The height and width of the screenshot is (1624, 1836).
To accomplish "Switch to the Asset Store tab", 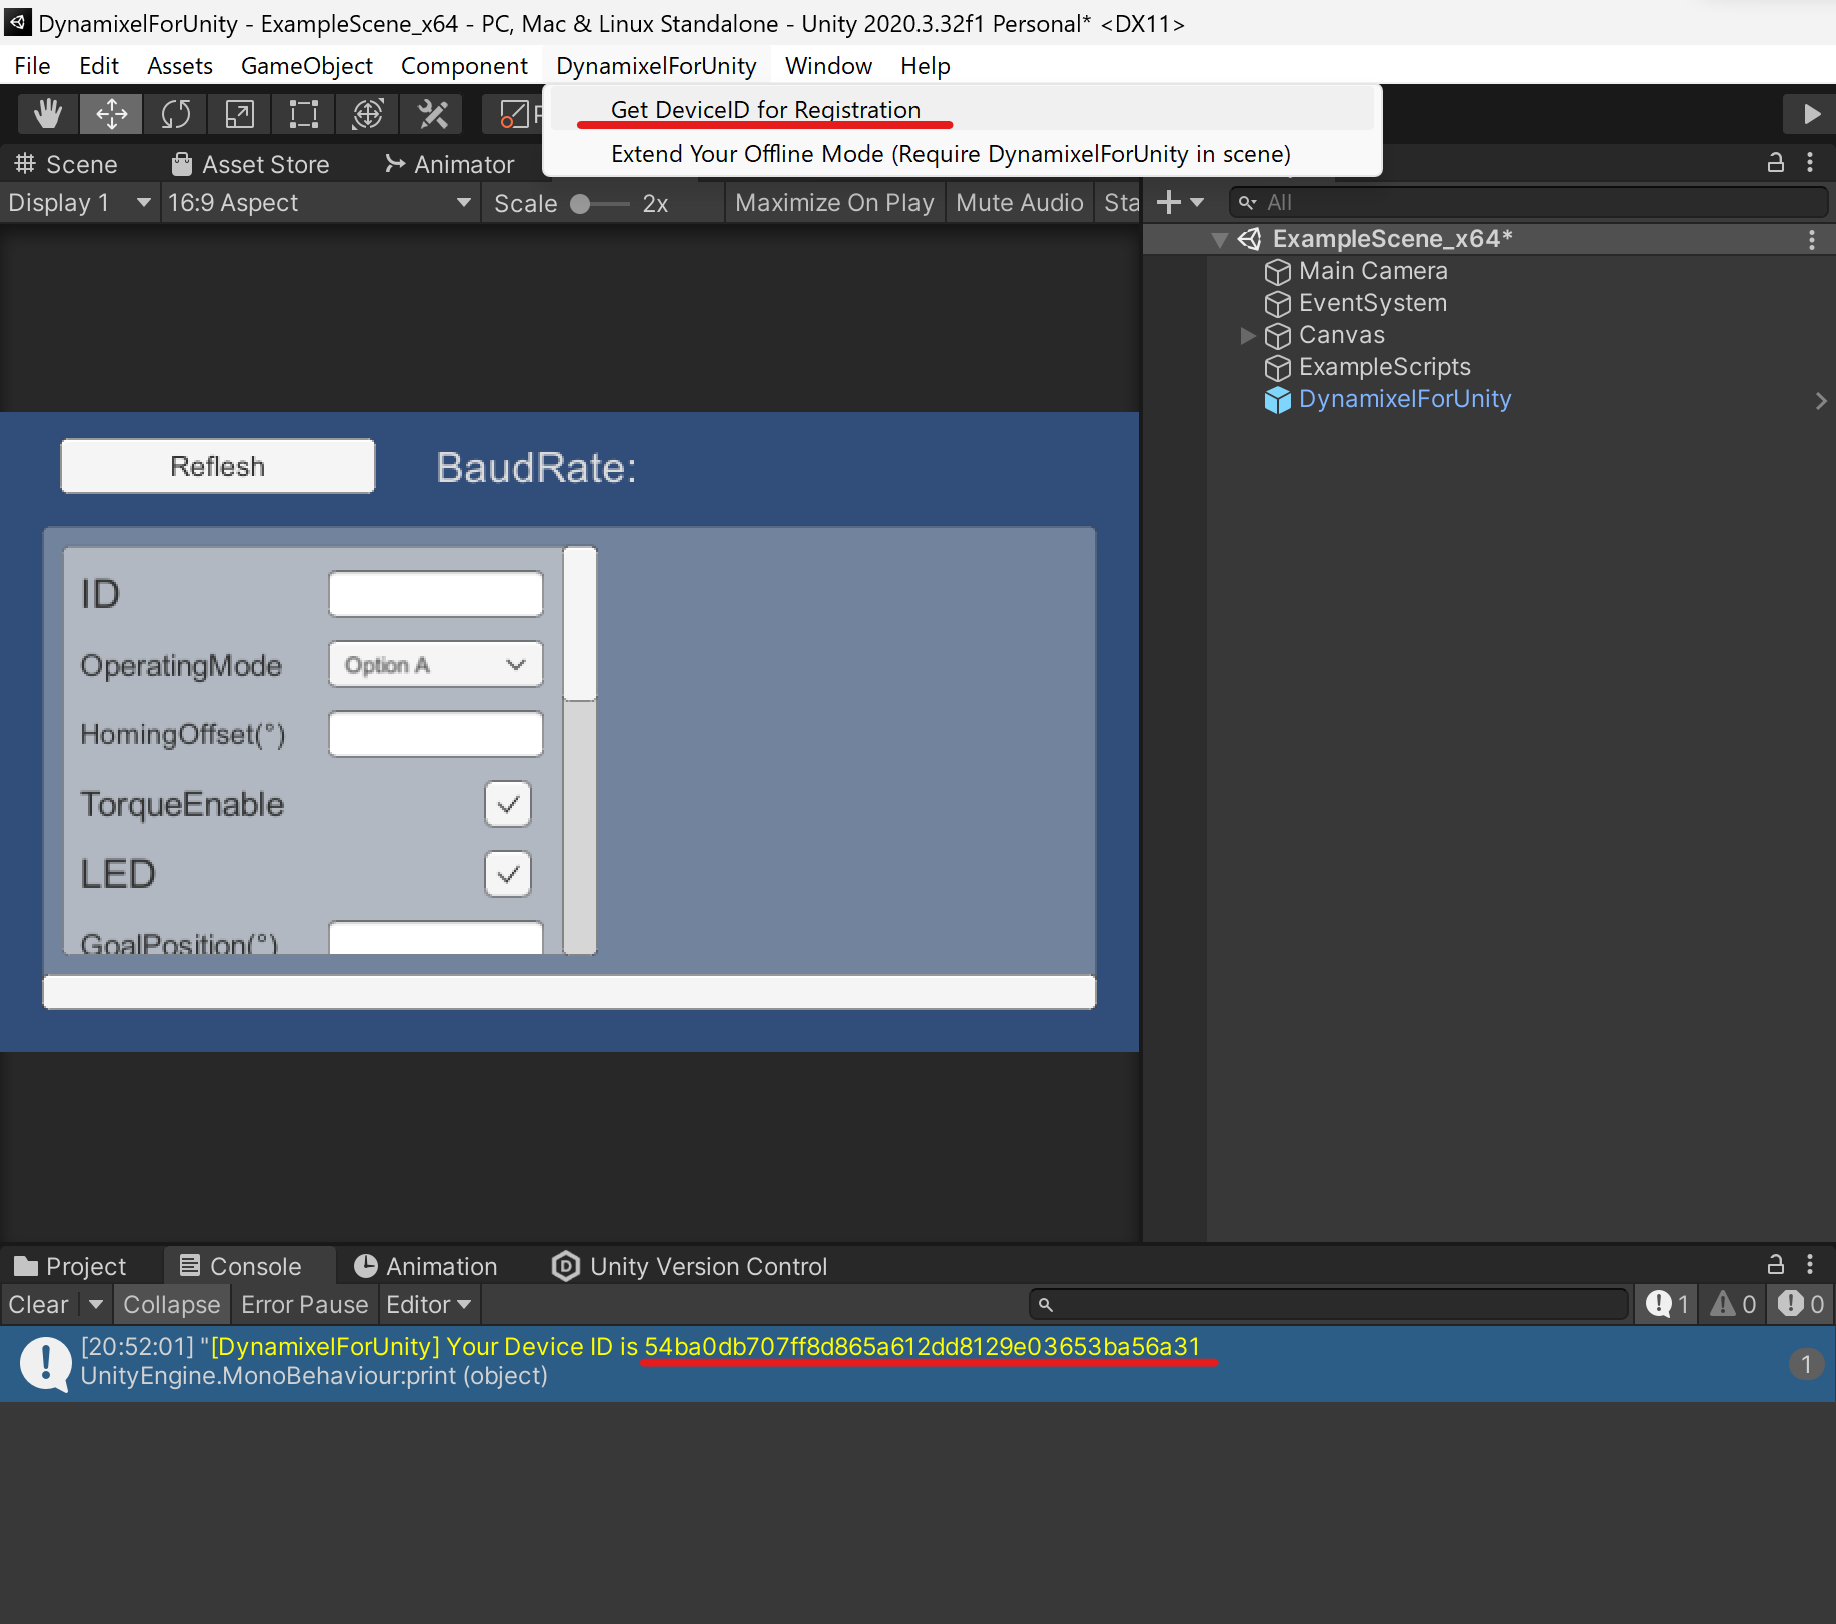I will click(250, 164).
